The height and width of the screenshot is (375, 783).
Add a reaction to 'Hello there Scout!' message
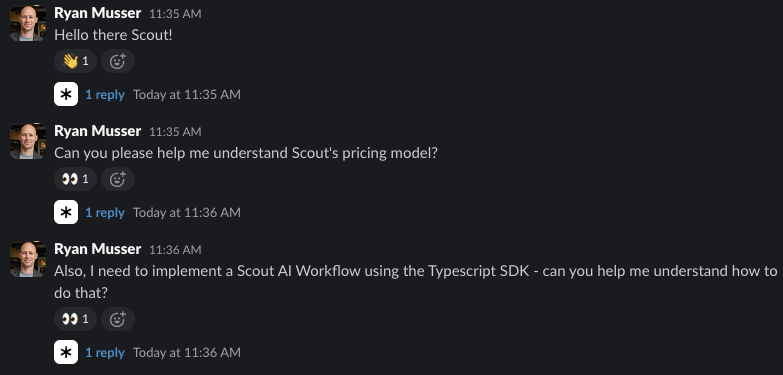[118, 61]
